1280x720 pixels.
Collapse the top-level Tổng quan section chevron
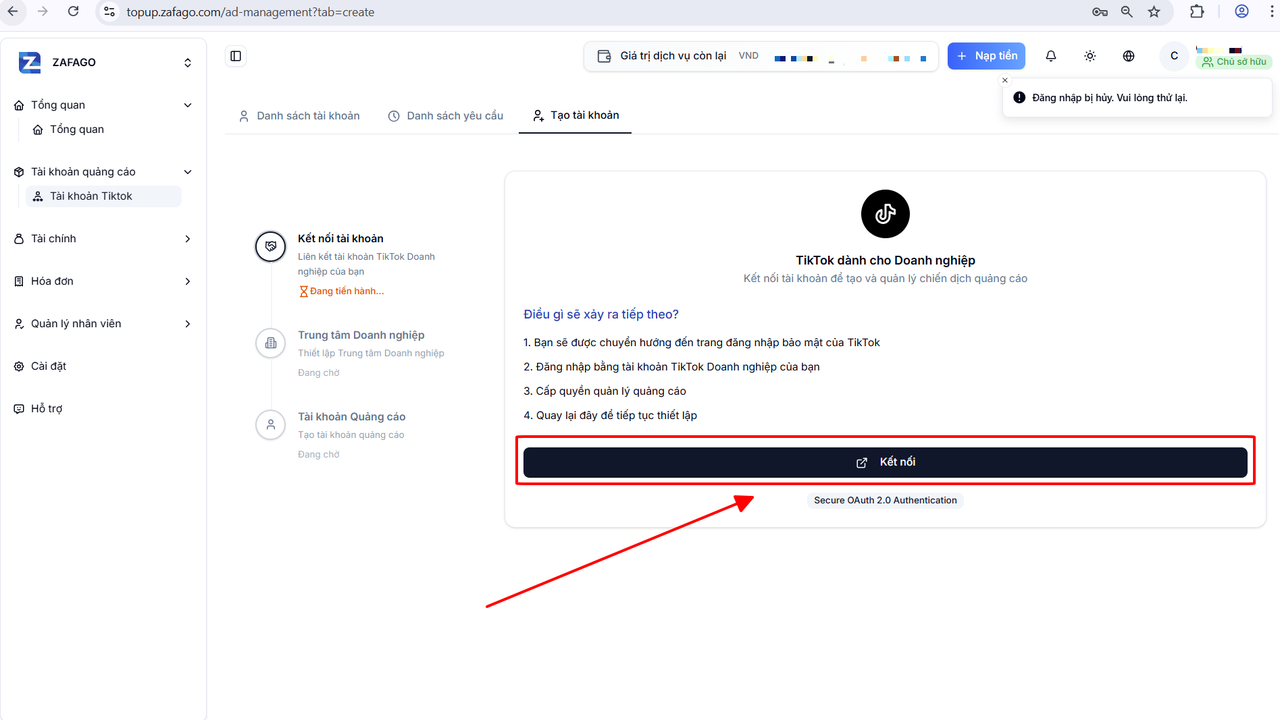pyautogui.click(x=187, y=105)
